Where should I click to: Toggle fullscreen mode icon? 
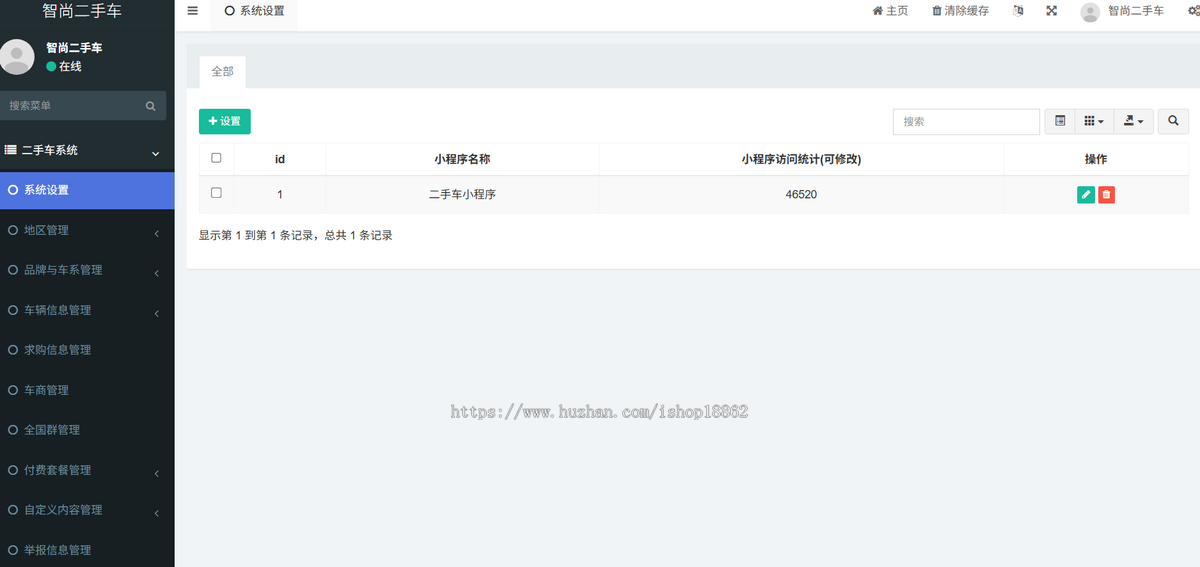pos(1052,11)
